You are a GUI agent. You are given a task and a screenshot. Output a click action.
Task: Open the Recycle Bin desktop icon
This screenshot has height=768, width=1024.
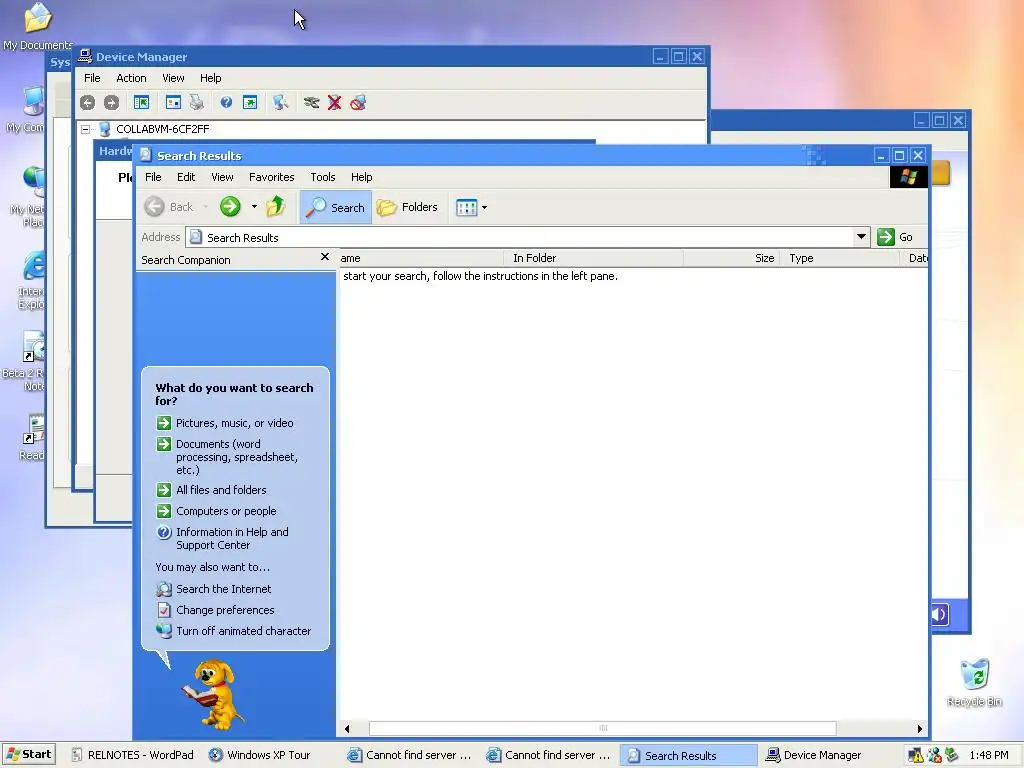pyautogui.click(x=974, y=683)
